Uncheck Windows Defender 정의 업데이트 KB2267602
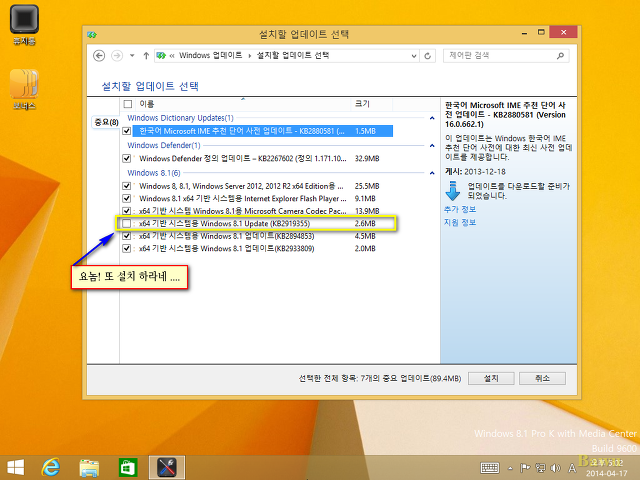The height and width of the screenshot is (480, 640). click(x=127, y=158)
